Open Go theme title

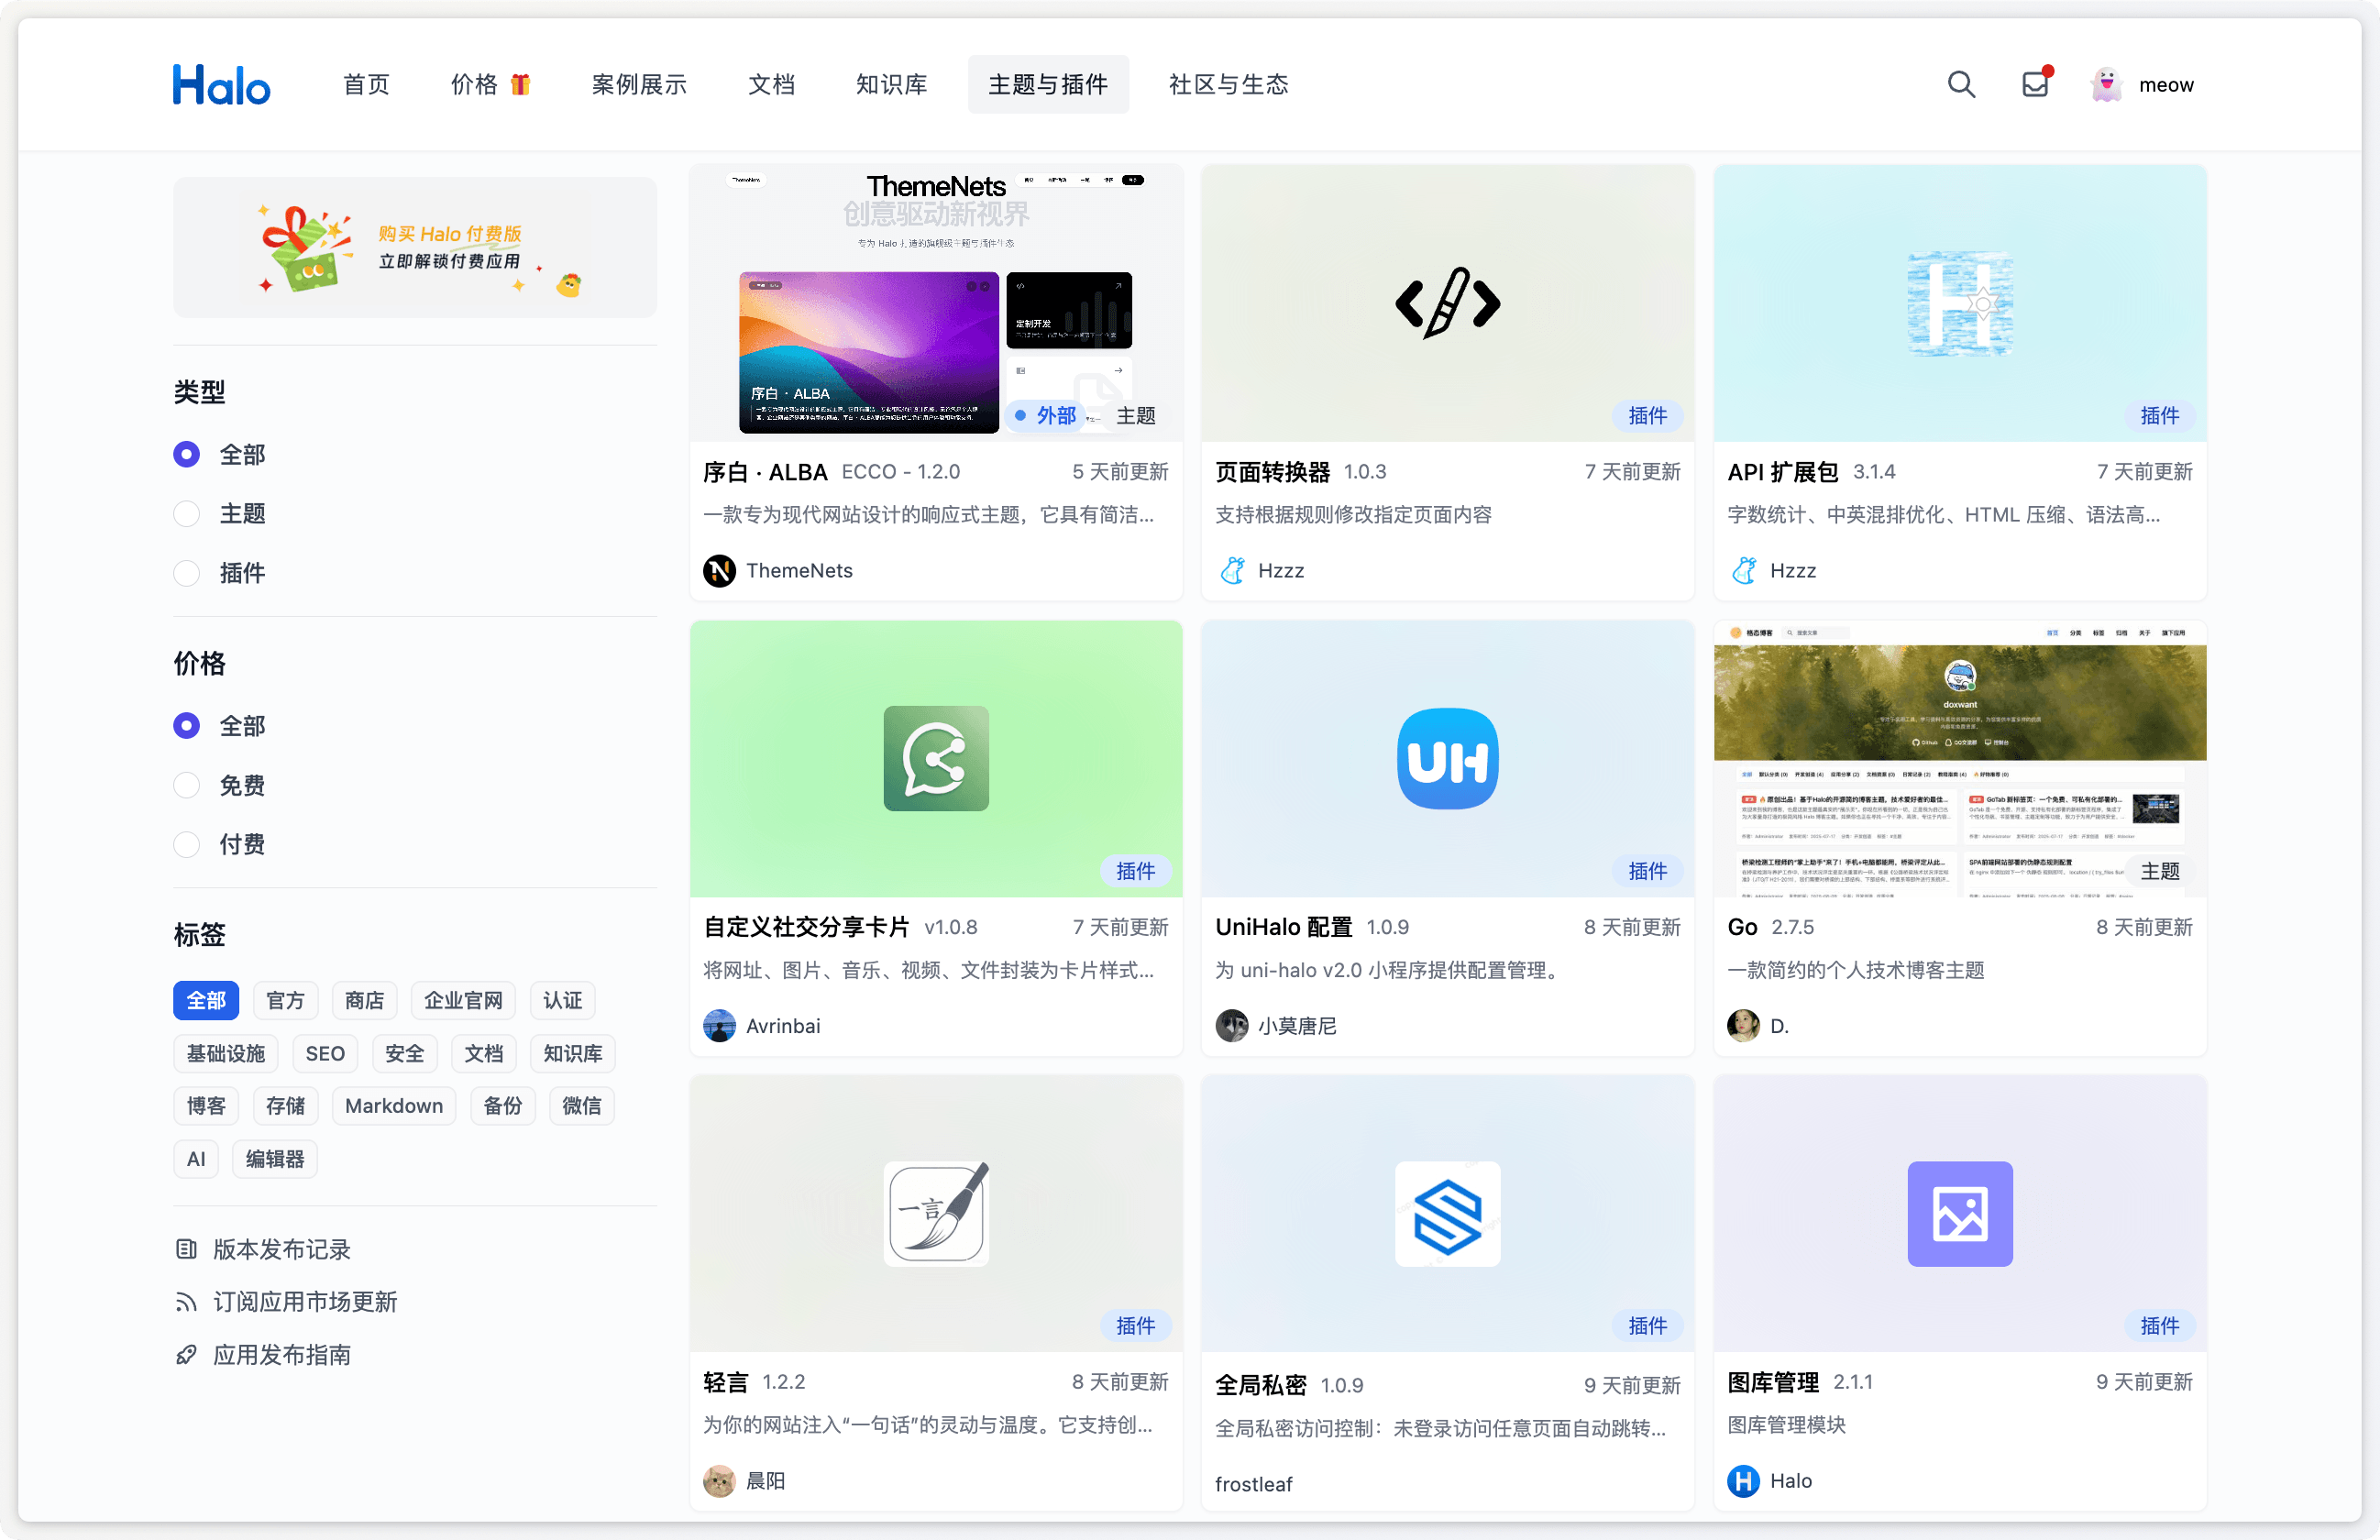coord(1742,927)
